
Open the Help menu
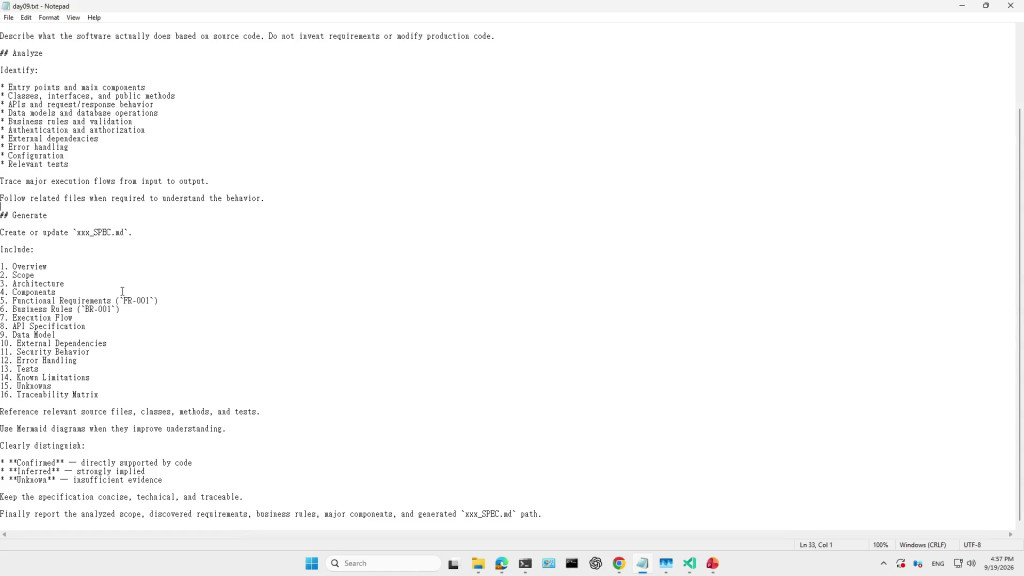point(94,18)
